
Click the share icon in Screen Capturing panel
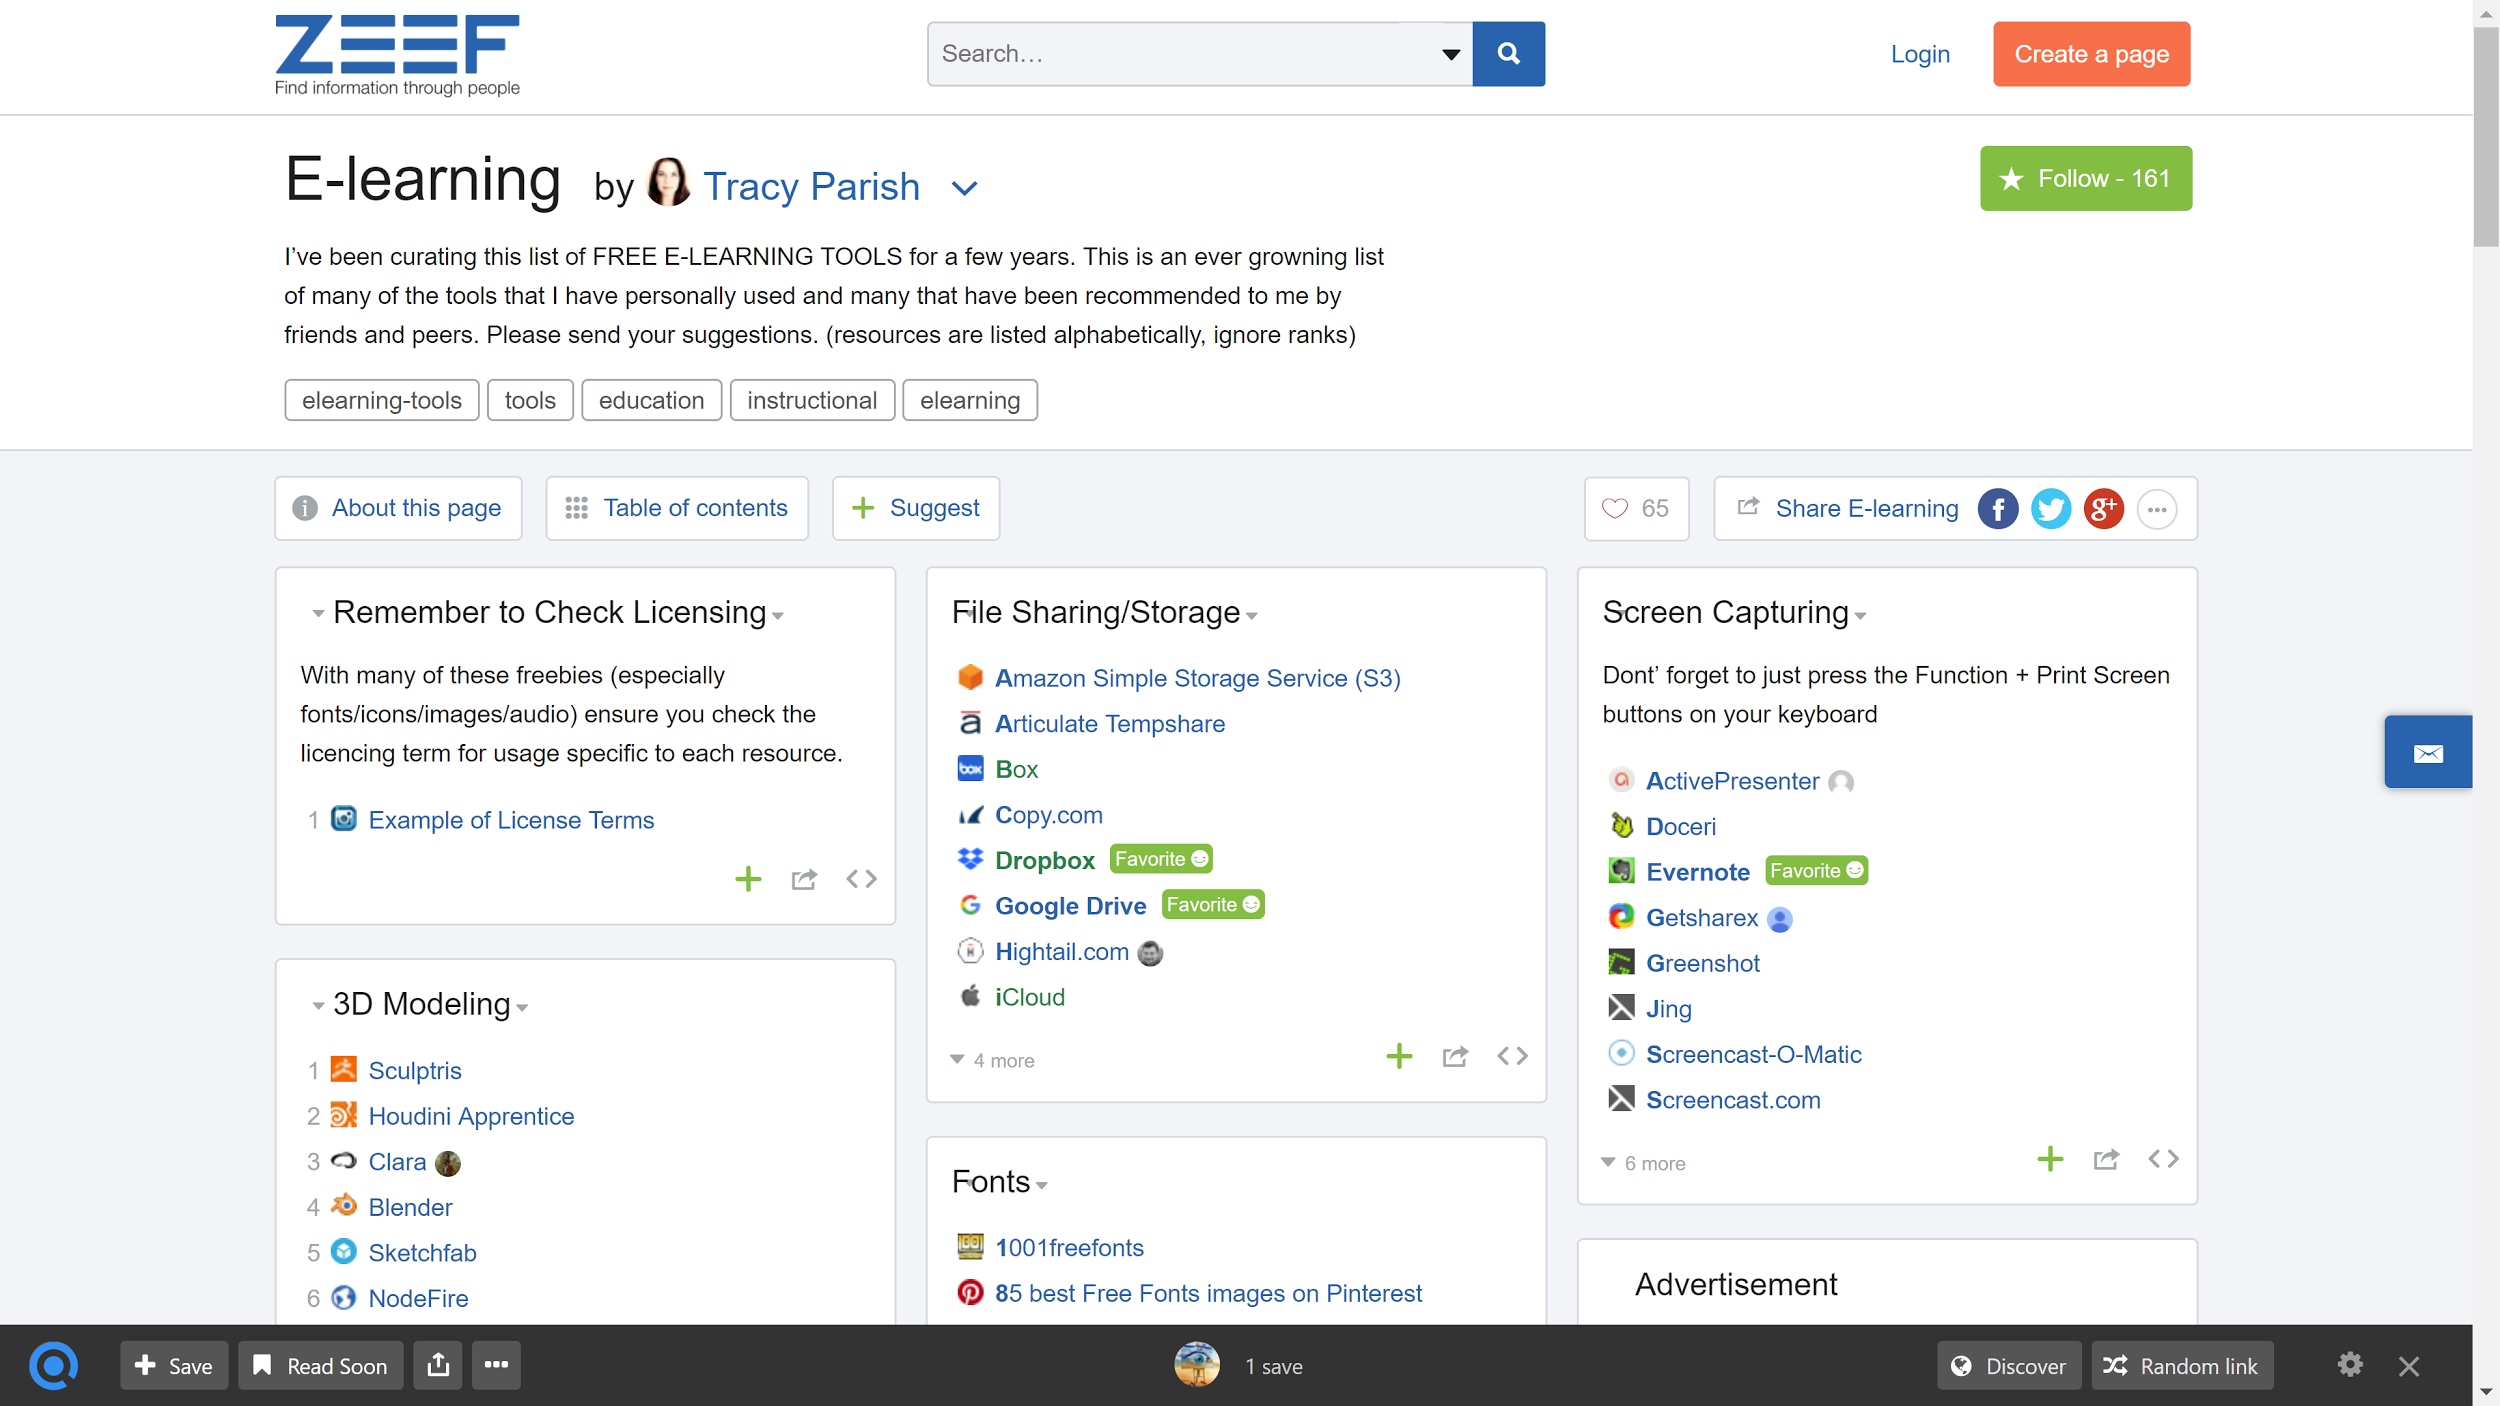point(2106,1160)
